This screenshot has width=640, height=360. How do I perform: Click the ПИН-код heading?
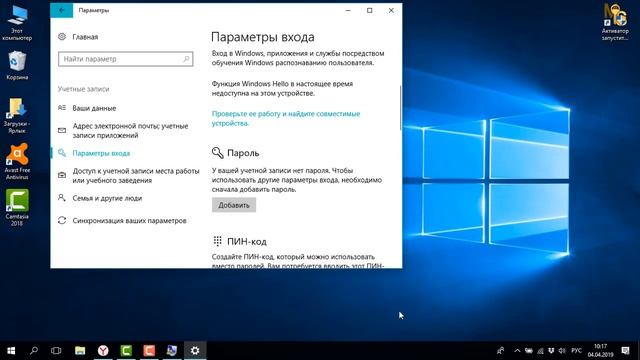click(247, 242)
